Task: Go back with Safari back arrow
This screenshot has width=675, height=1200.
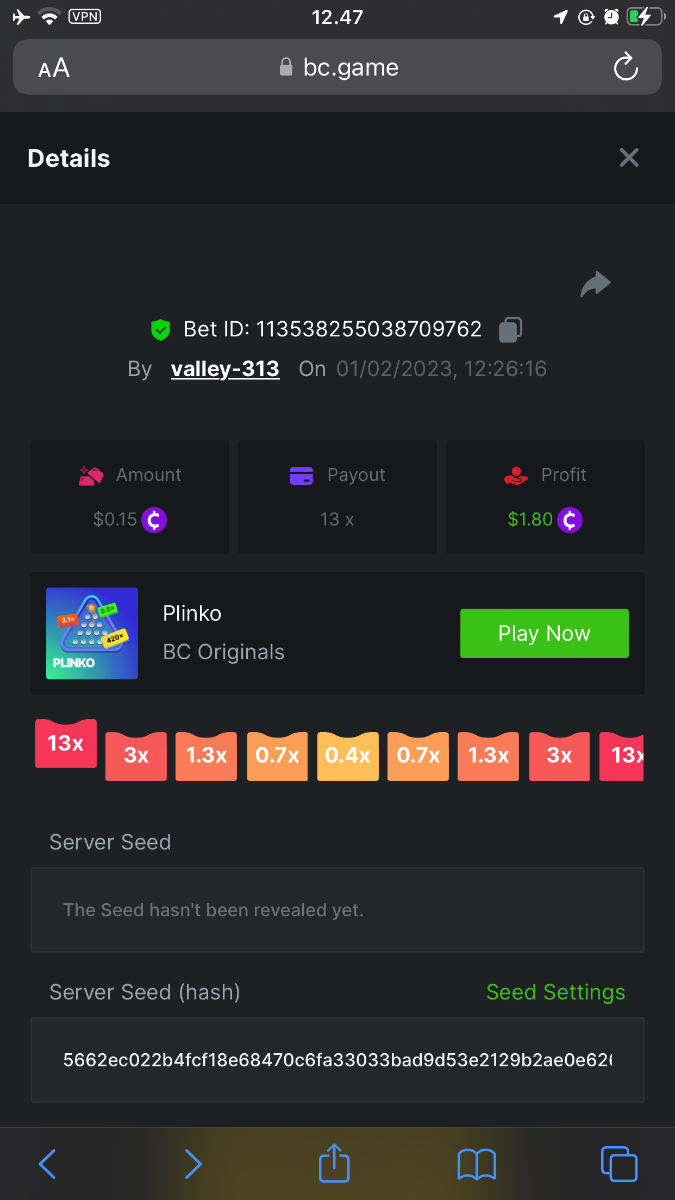Action: pos(47,1163)
